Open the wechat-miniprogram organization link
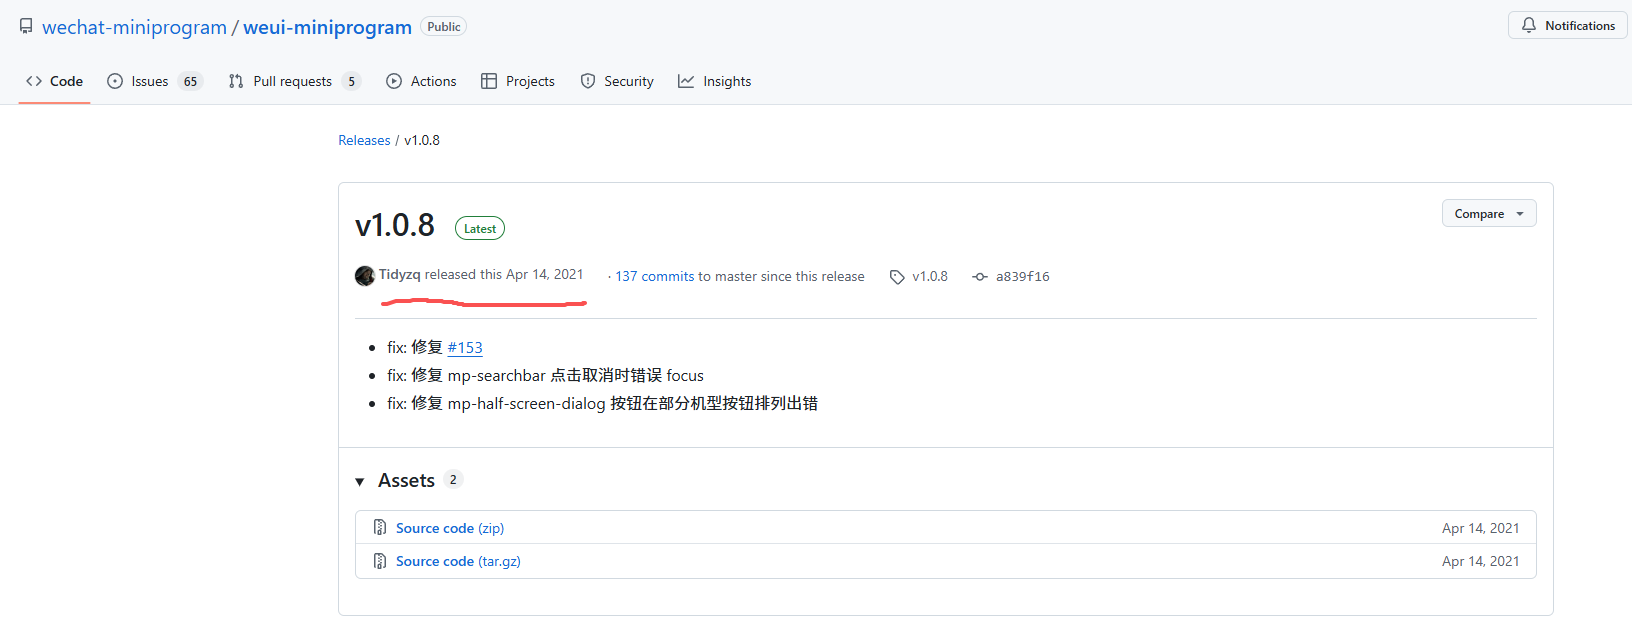This screenshot has width=1632, height=637. tap(134, 27)
